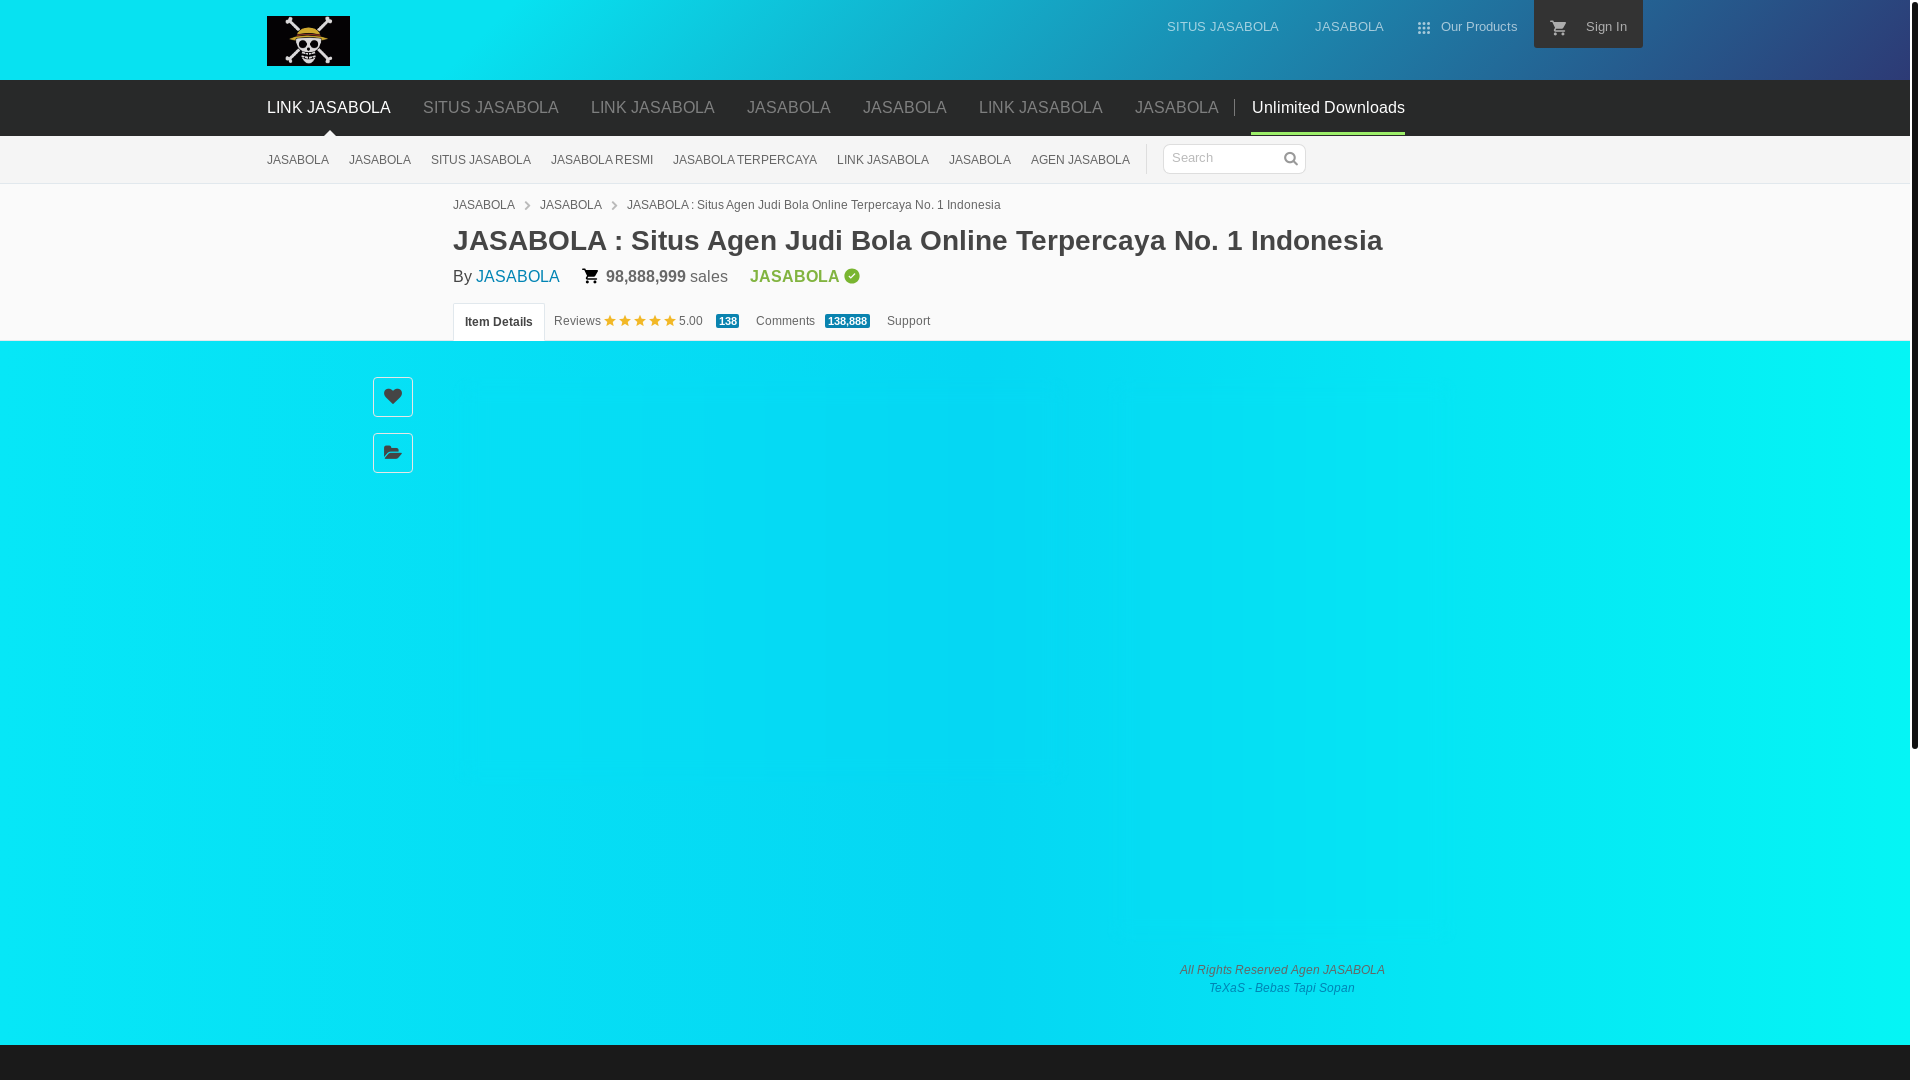The image size is (1920, 1080).
Task: Click the skull logo in the header
Action: coord(308,40)
